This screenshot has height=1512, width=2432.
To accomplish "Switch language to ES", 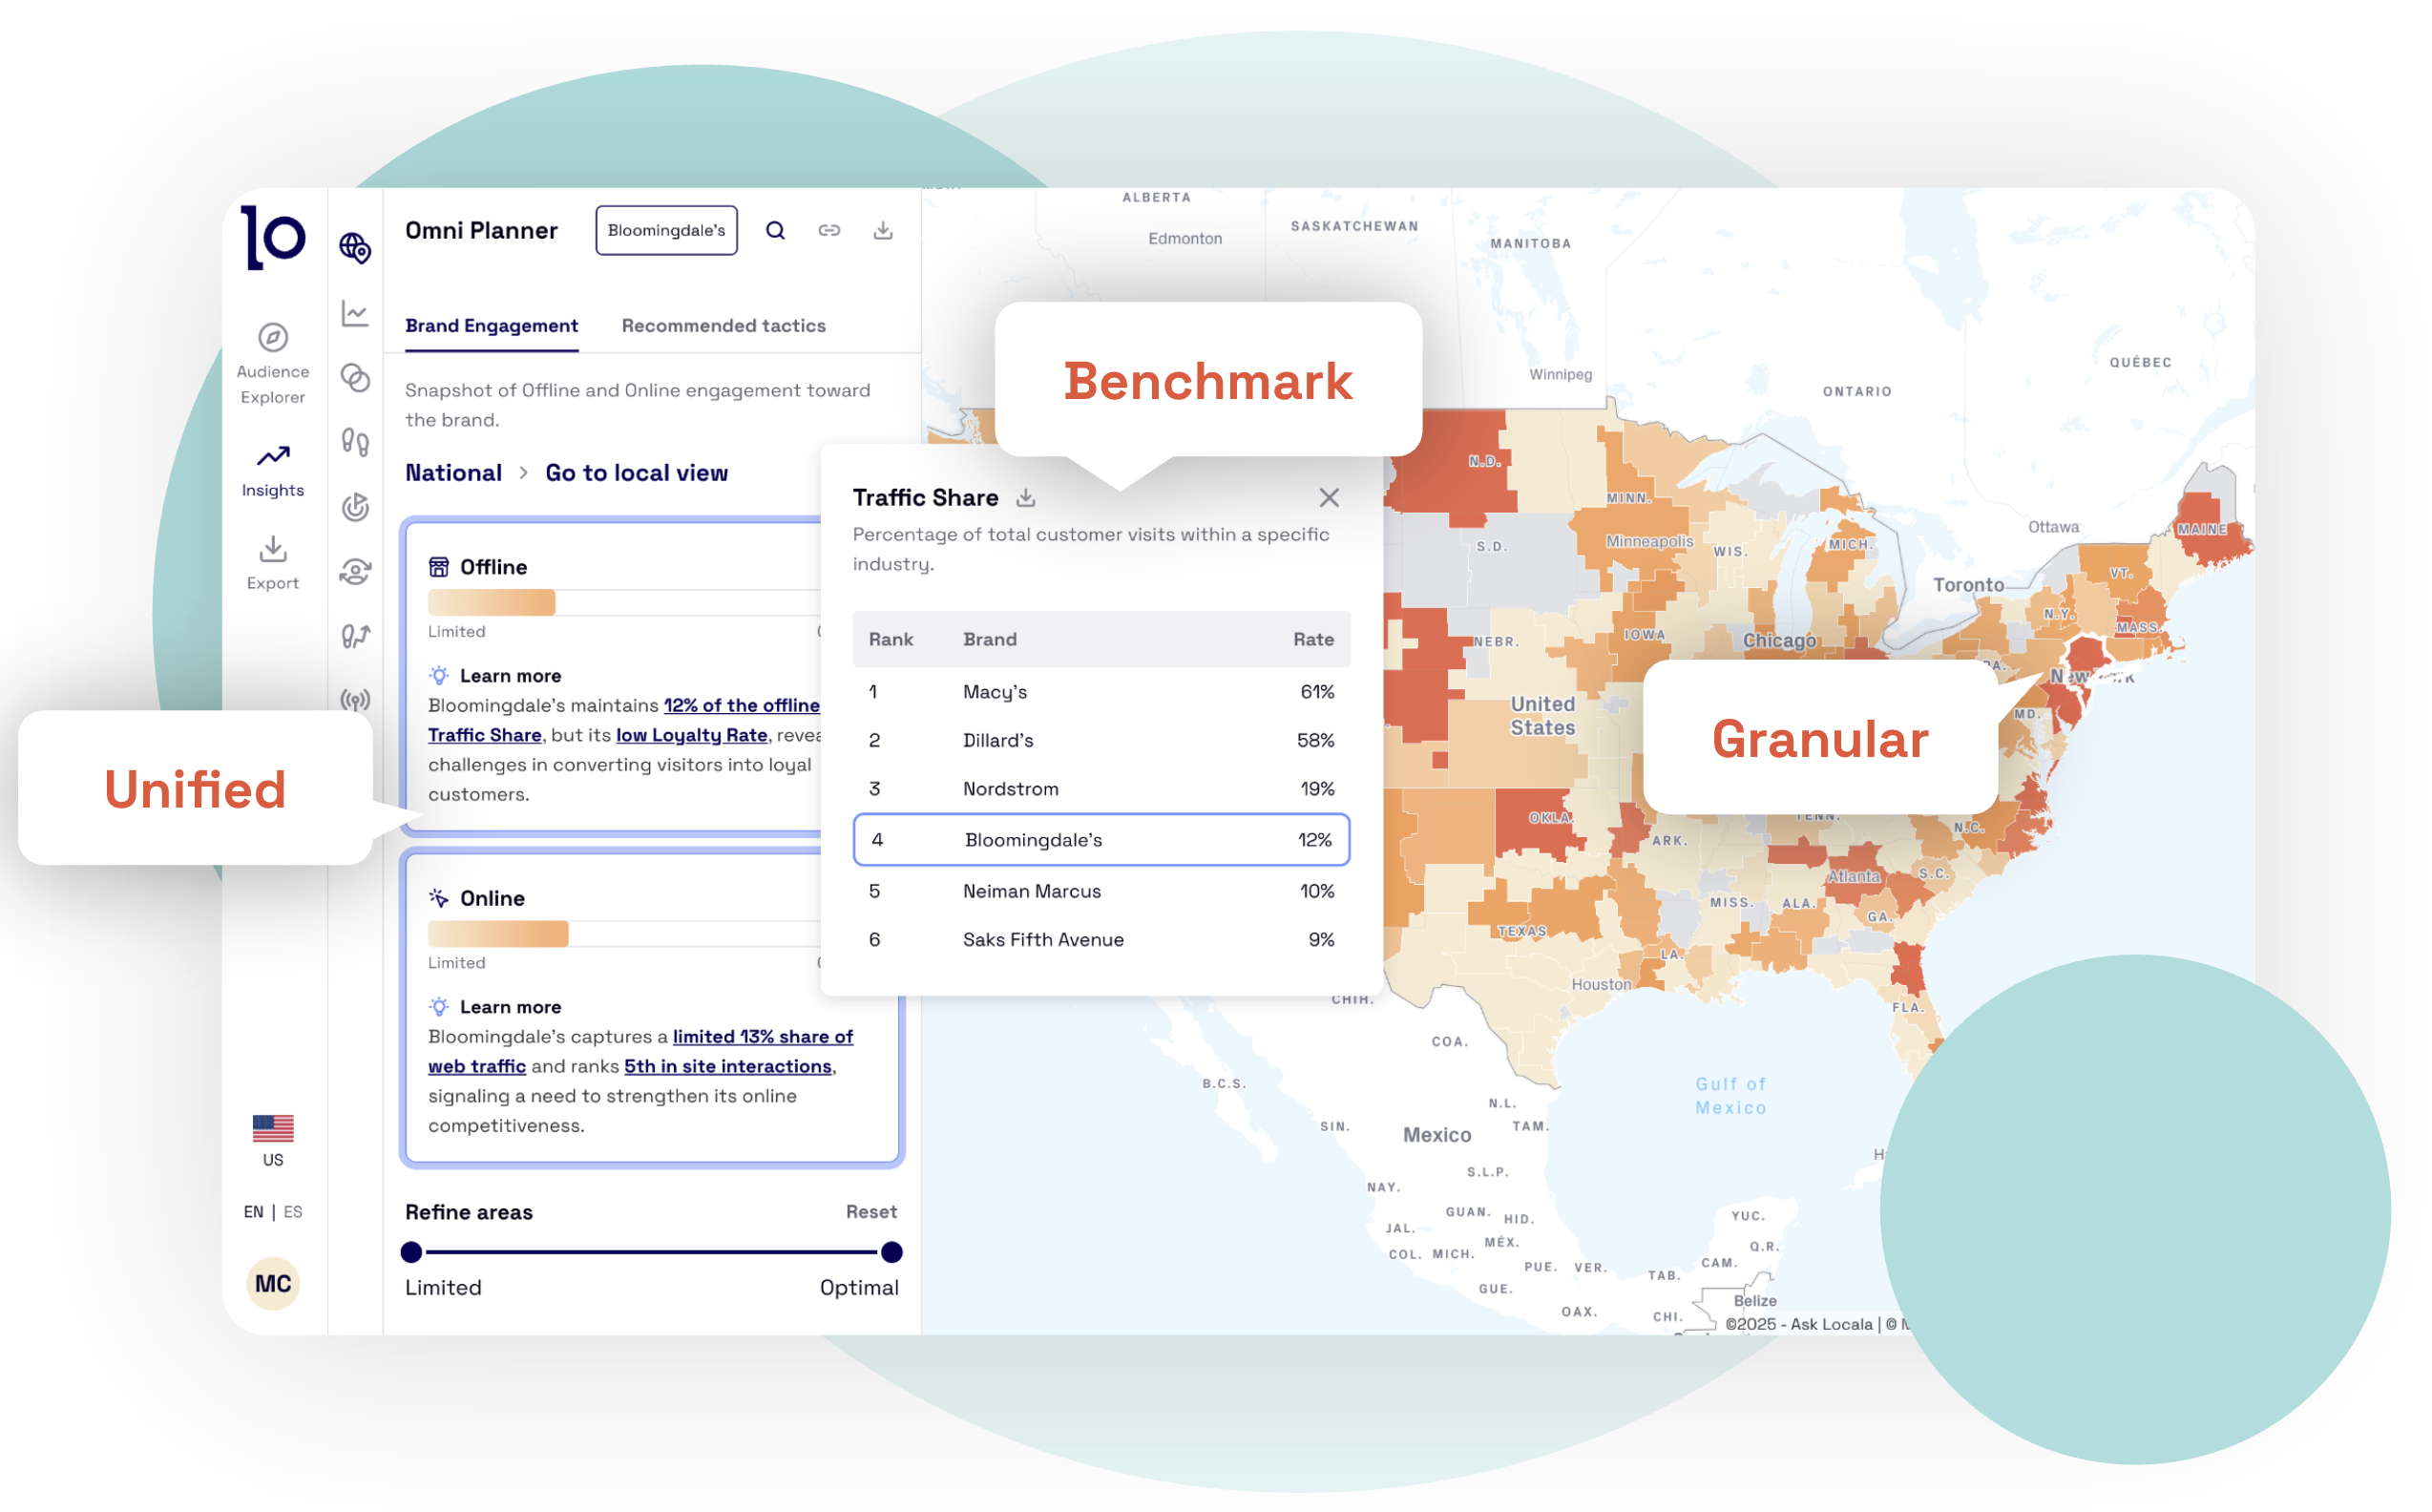I will 293,1211.
